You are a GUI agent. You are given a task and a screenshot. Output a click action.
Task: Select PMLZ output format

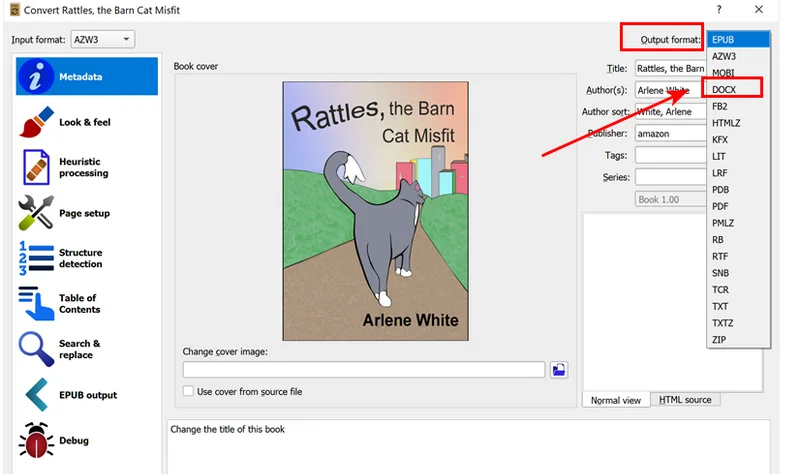click(738, 223)
